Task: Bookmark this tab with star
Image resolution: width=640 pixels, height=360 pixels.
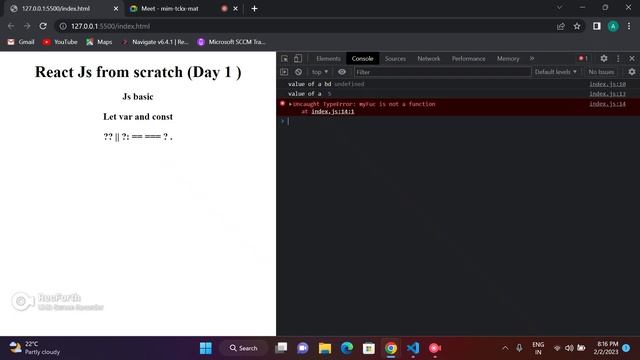Action: [x=577, y=26]
